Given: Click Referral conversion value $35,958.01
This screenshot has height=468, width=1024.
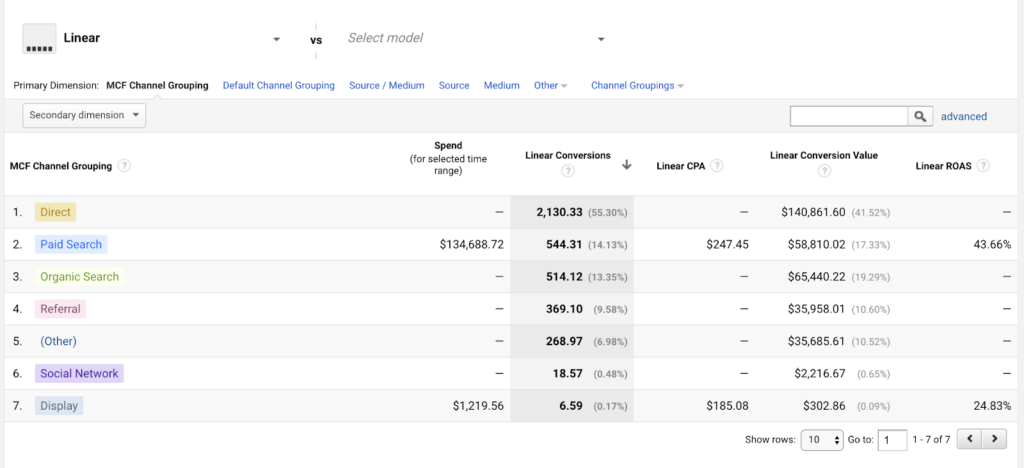Looking at the screenshot, I should click(814, 309).
